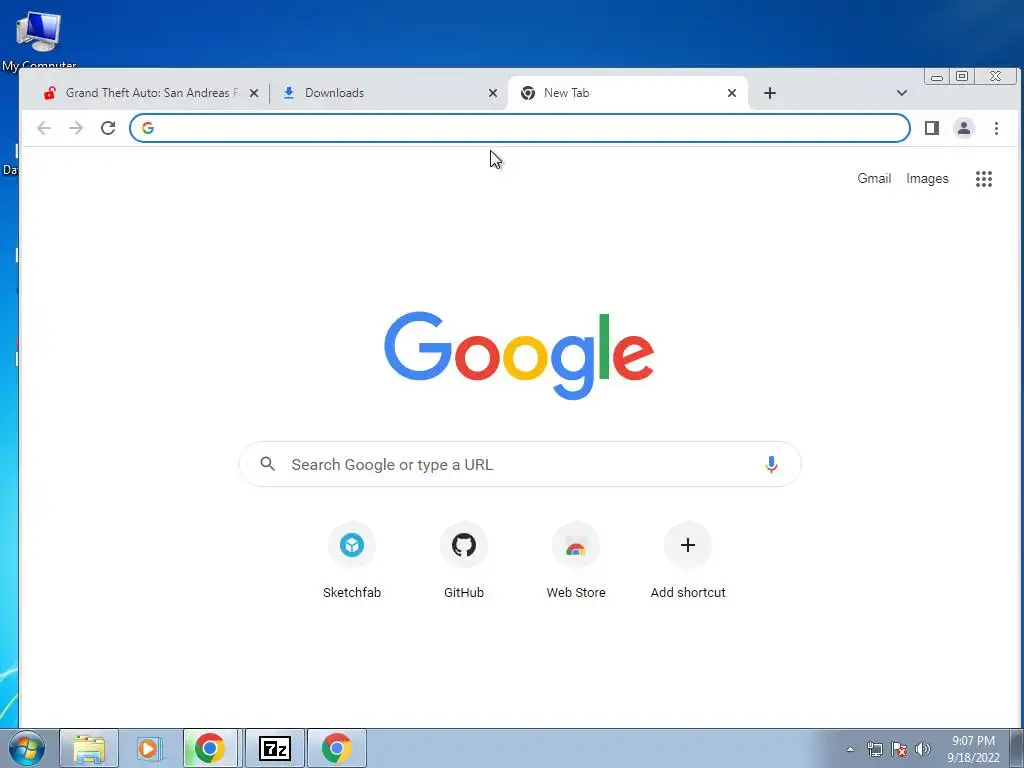The image size is (1024, 768).
Task: Minimize the Chrome window
Action: pos(936,77)
